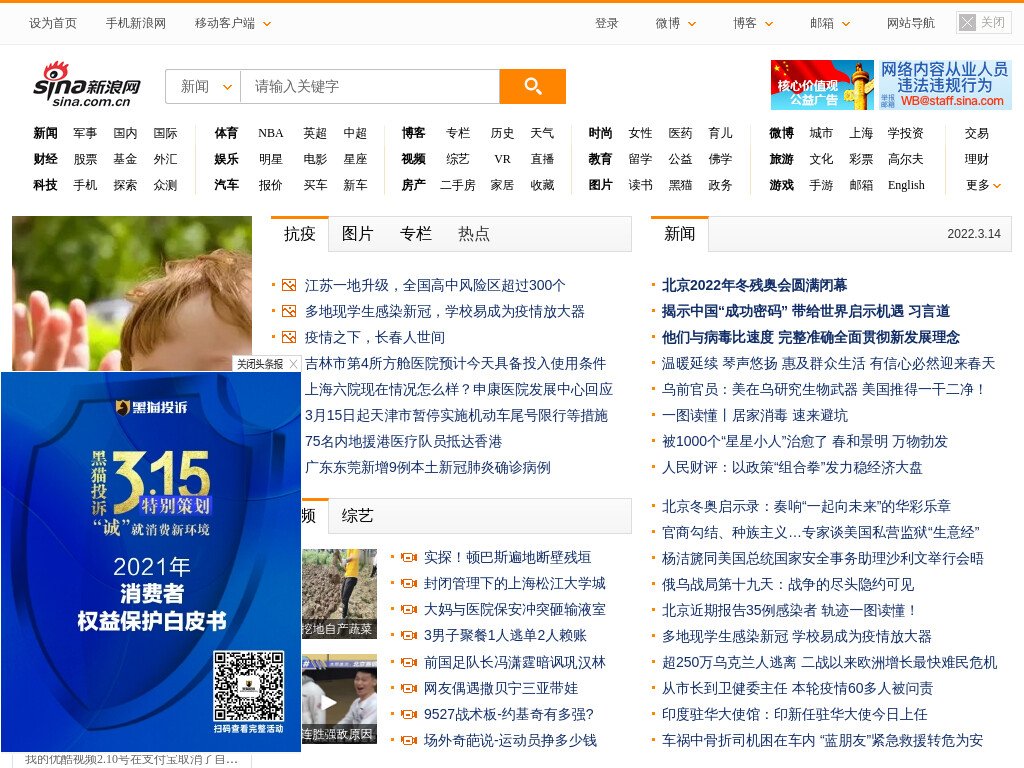Close the headline ad via 关闭头条报
This screenshot has width=1024, height=768.
266,364
